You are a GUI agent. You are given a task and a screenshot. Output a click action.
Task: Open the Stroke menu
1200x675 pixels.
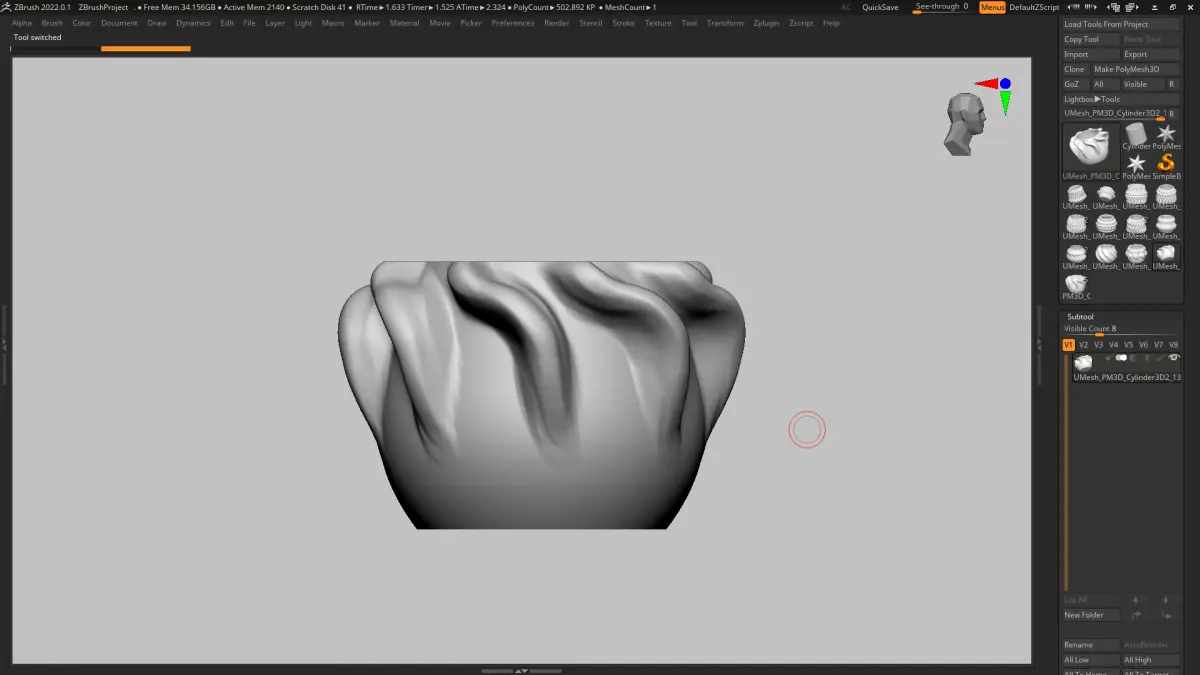pos(623,23)
